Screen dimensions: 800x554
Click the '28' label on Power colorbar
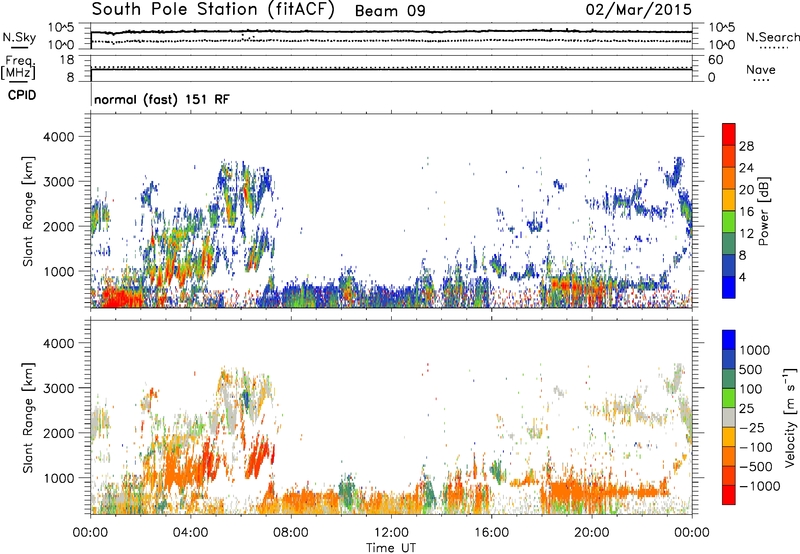[746, 146]
